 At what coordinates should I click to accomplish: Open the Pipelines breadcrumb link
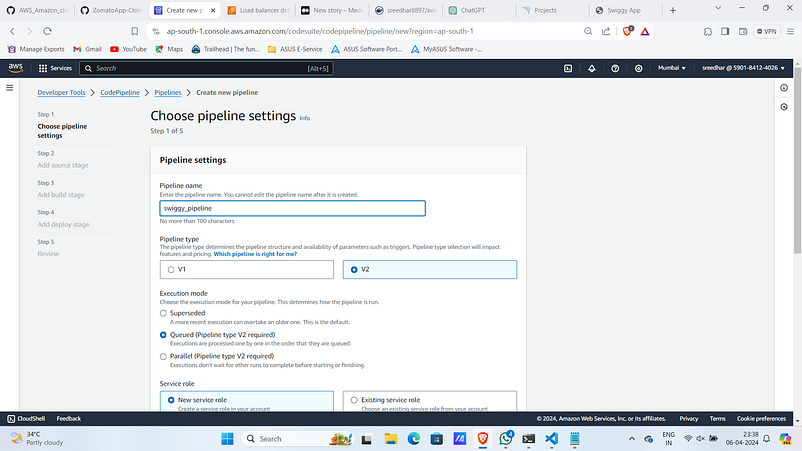[x=168, y=93]
